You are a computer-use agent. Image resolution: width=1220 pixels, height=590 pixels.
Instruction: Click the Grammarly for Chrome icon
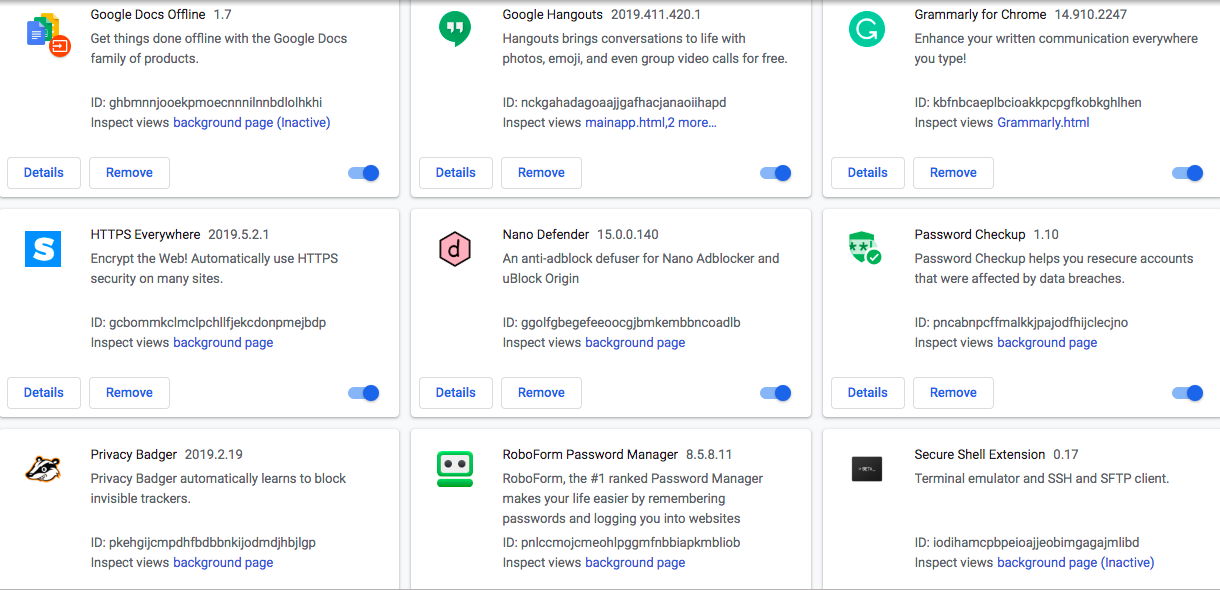point(866,29)
